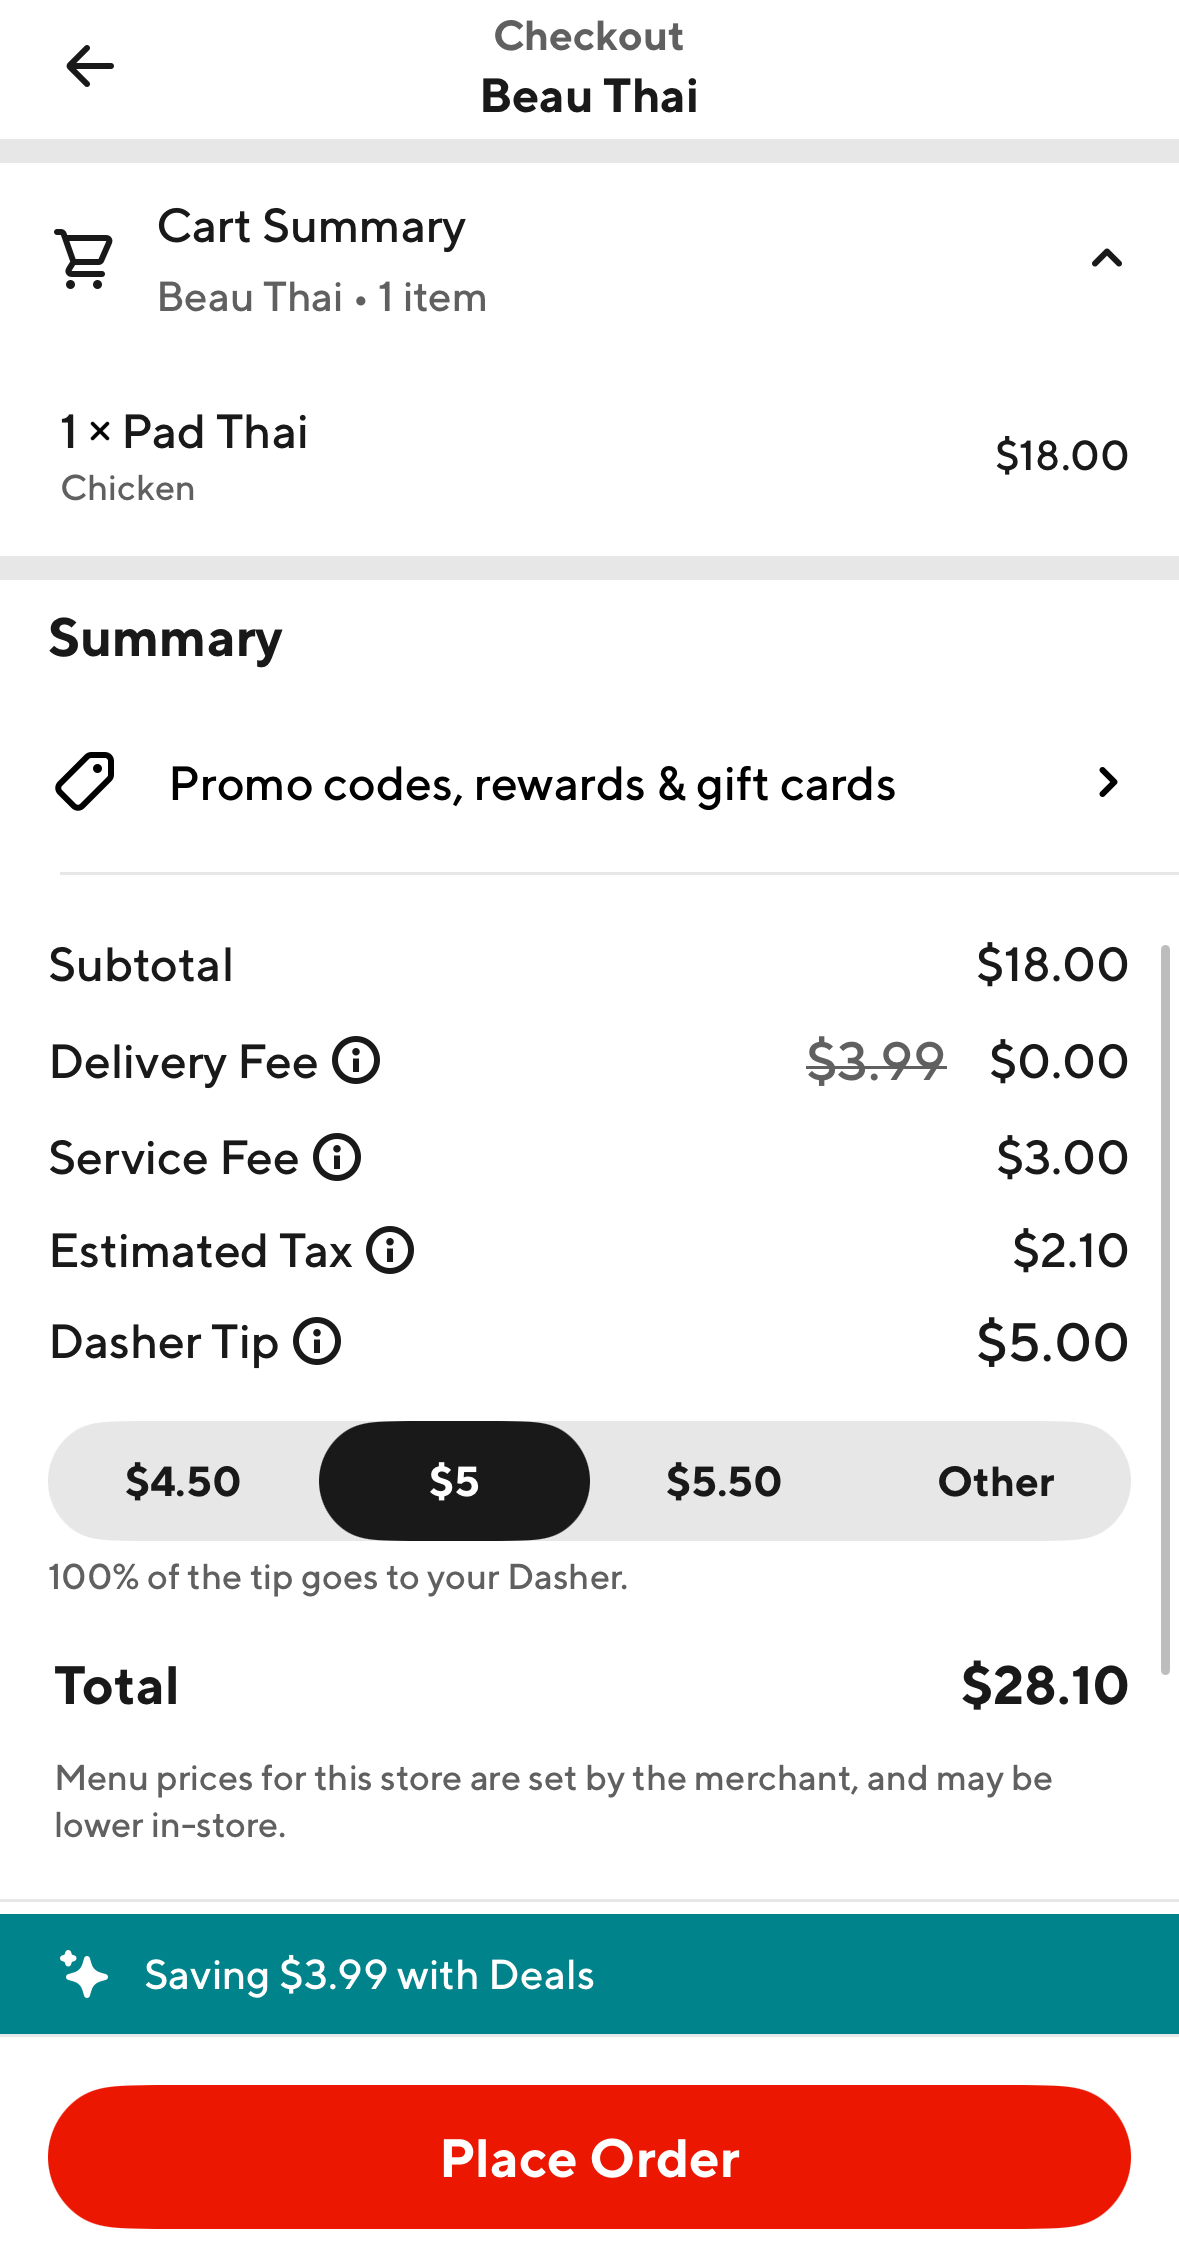Open Estimated Tax info icon
The image size is (1179, 2261).
(x=390, y=1251)
